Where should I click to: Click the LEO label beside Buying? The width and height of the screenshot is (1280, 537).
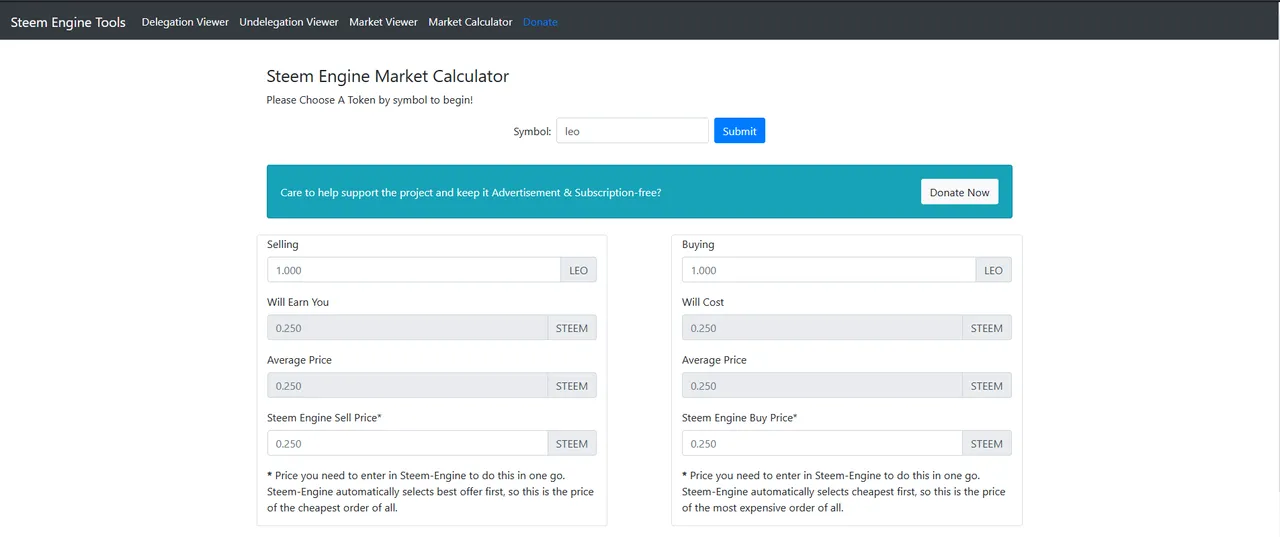[x=994, y=270]
